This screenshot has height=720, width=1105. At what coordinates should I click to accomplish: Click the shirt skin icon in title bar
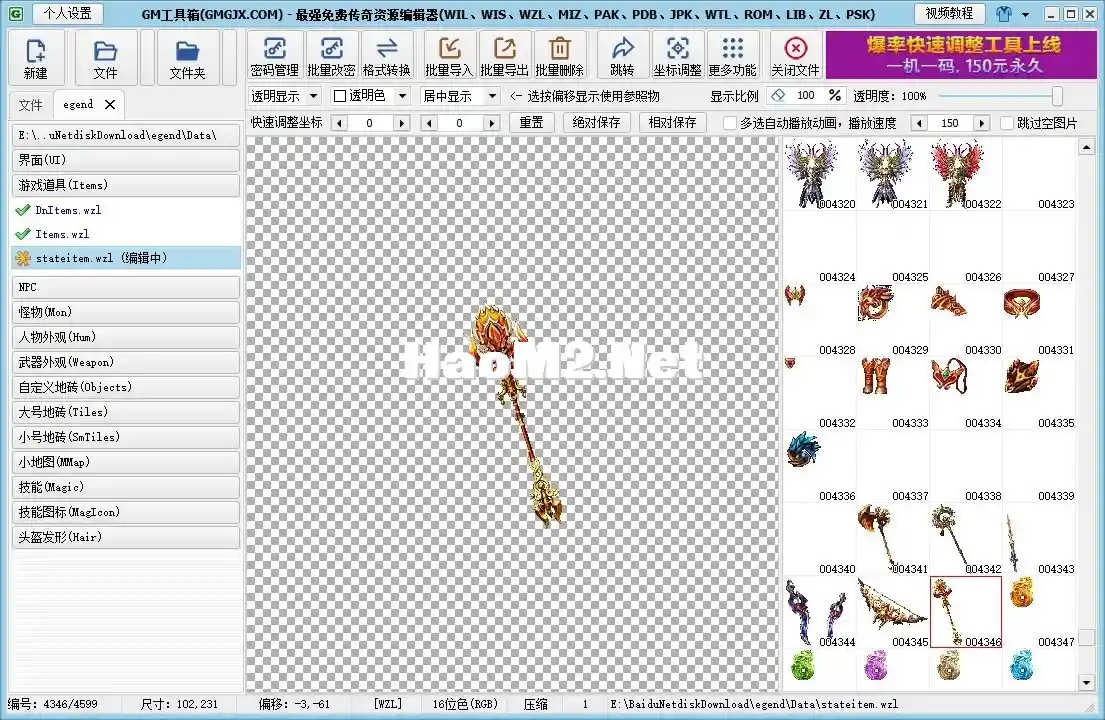click(x=1004, y=14)
